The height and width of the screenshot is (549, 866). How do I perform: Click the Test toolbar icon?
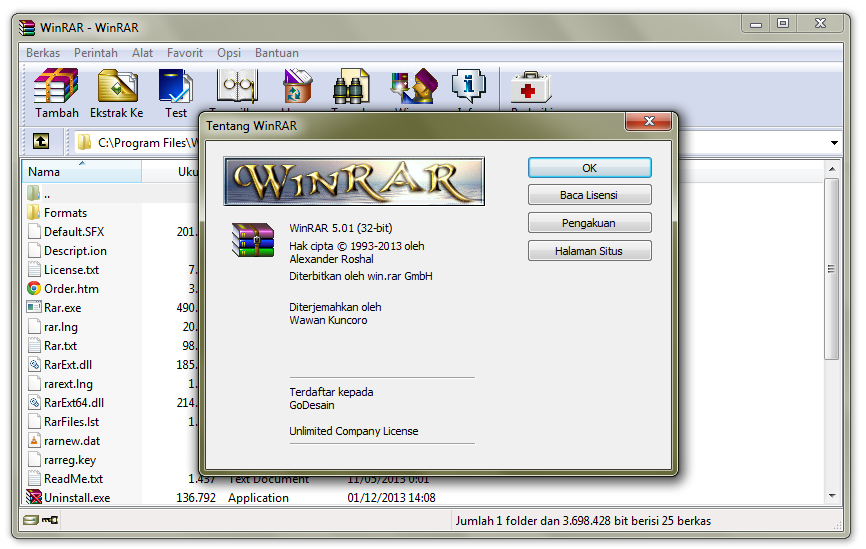click(176, 86)
